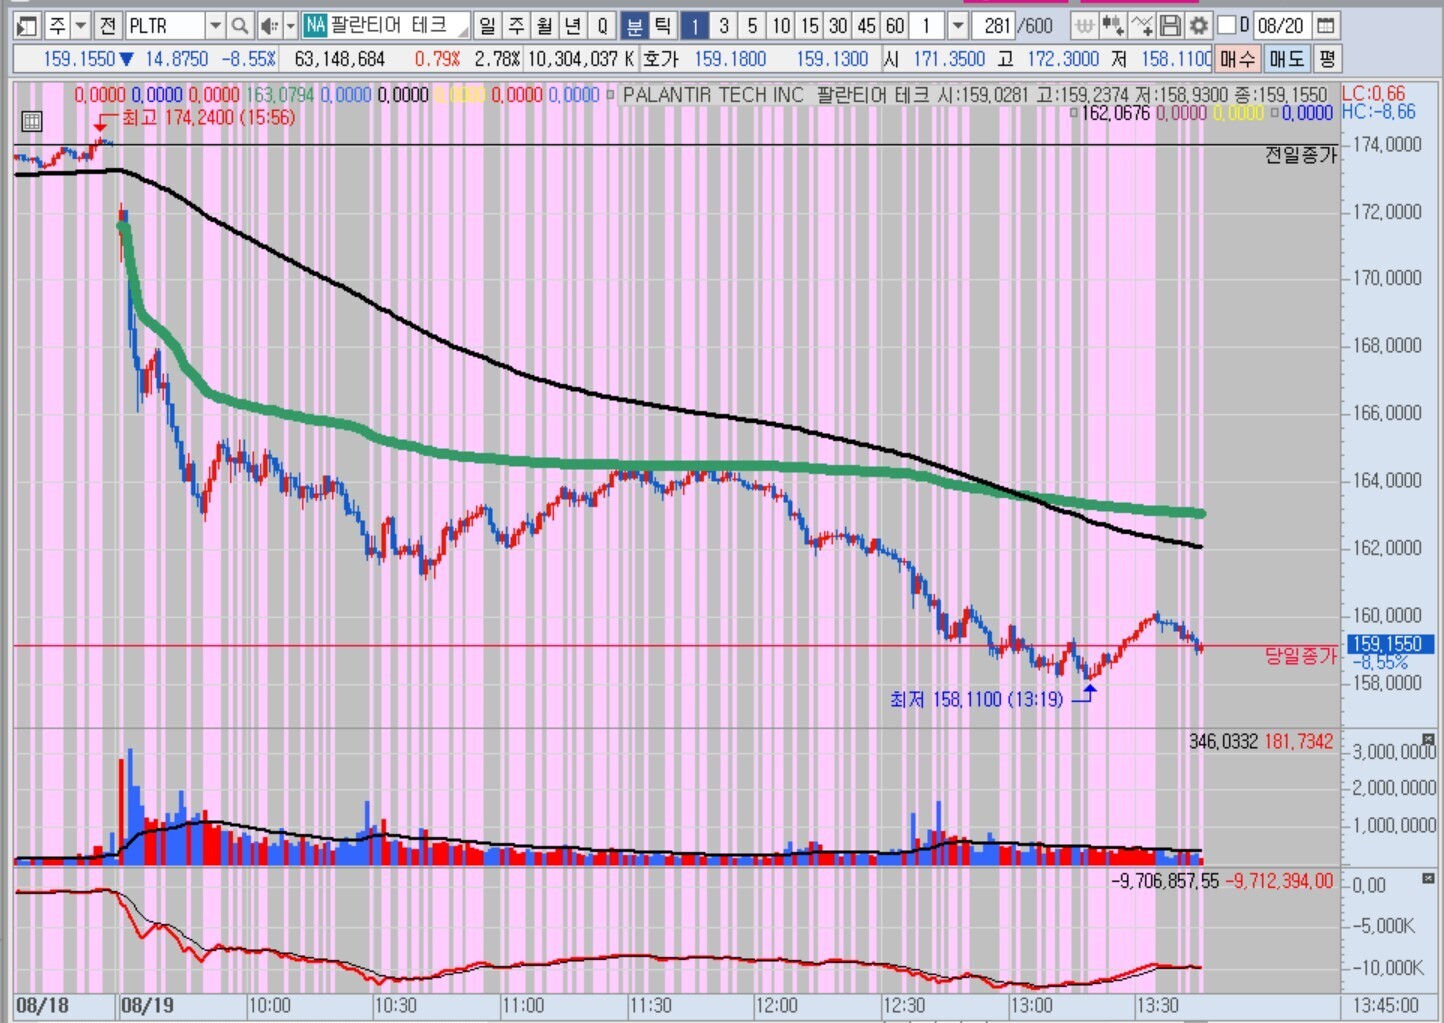1444x1023 pixels.
Task: Select the 일 daily period tab
Action: coord(487,26)
